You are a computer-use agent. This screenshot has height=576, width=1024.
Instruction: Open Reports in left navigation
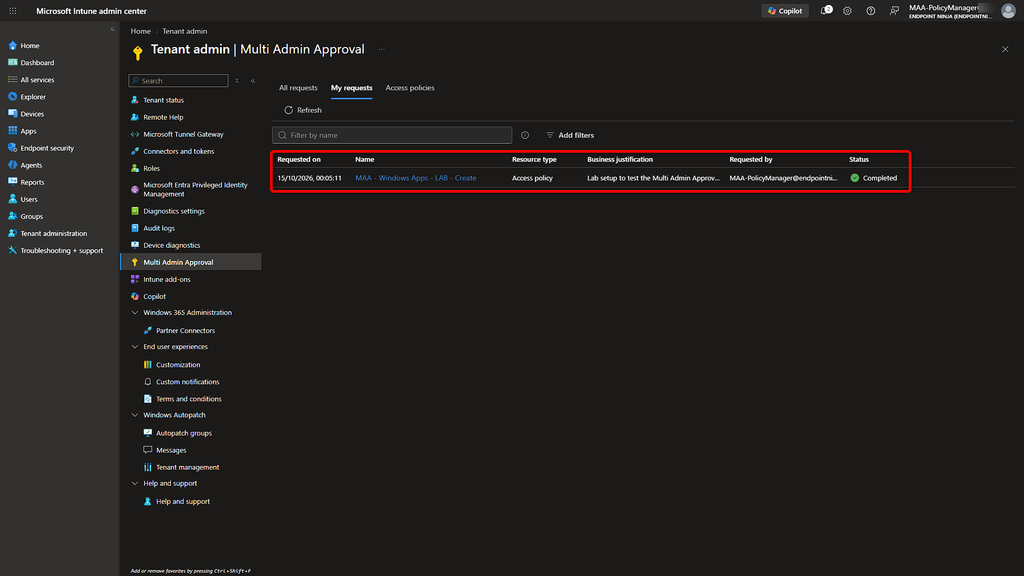(x=32, y=182)
